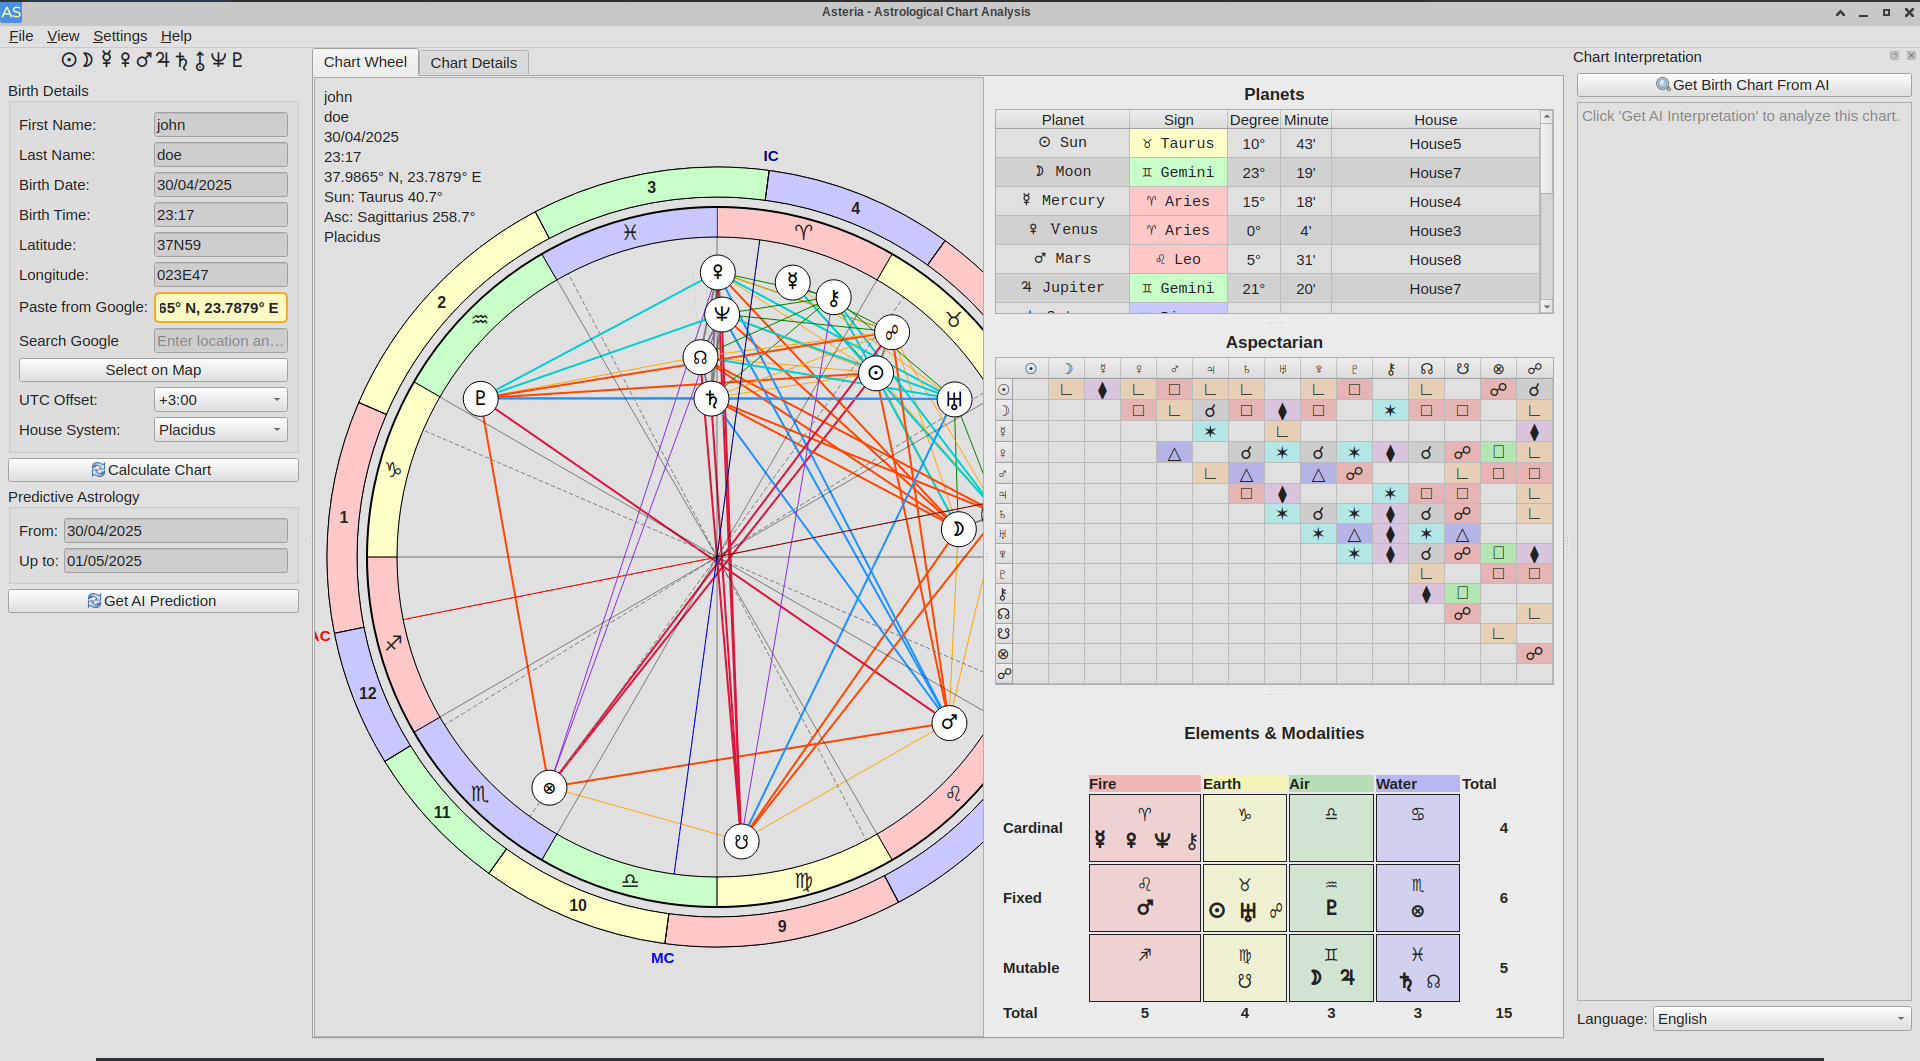Click the Select on Map button
Screen dimensions: 1920x1061
153,370
